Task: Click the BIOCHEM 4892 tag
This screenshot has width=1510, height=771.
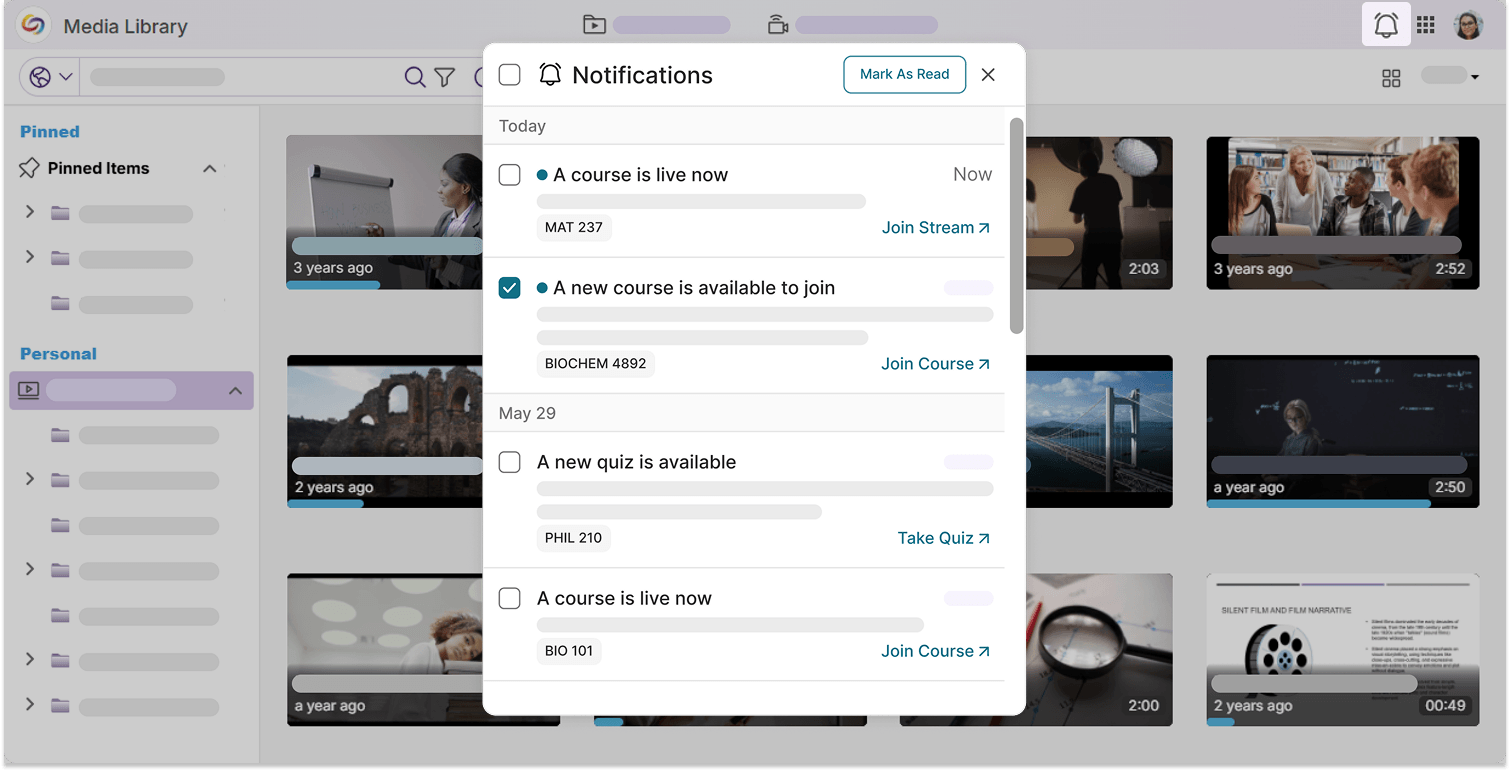Action: point(596,363)
